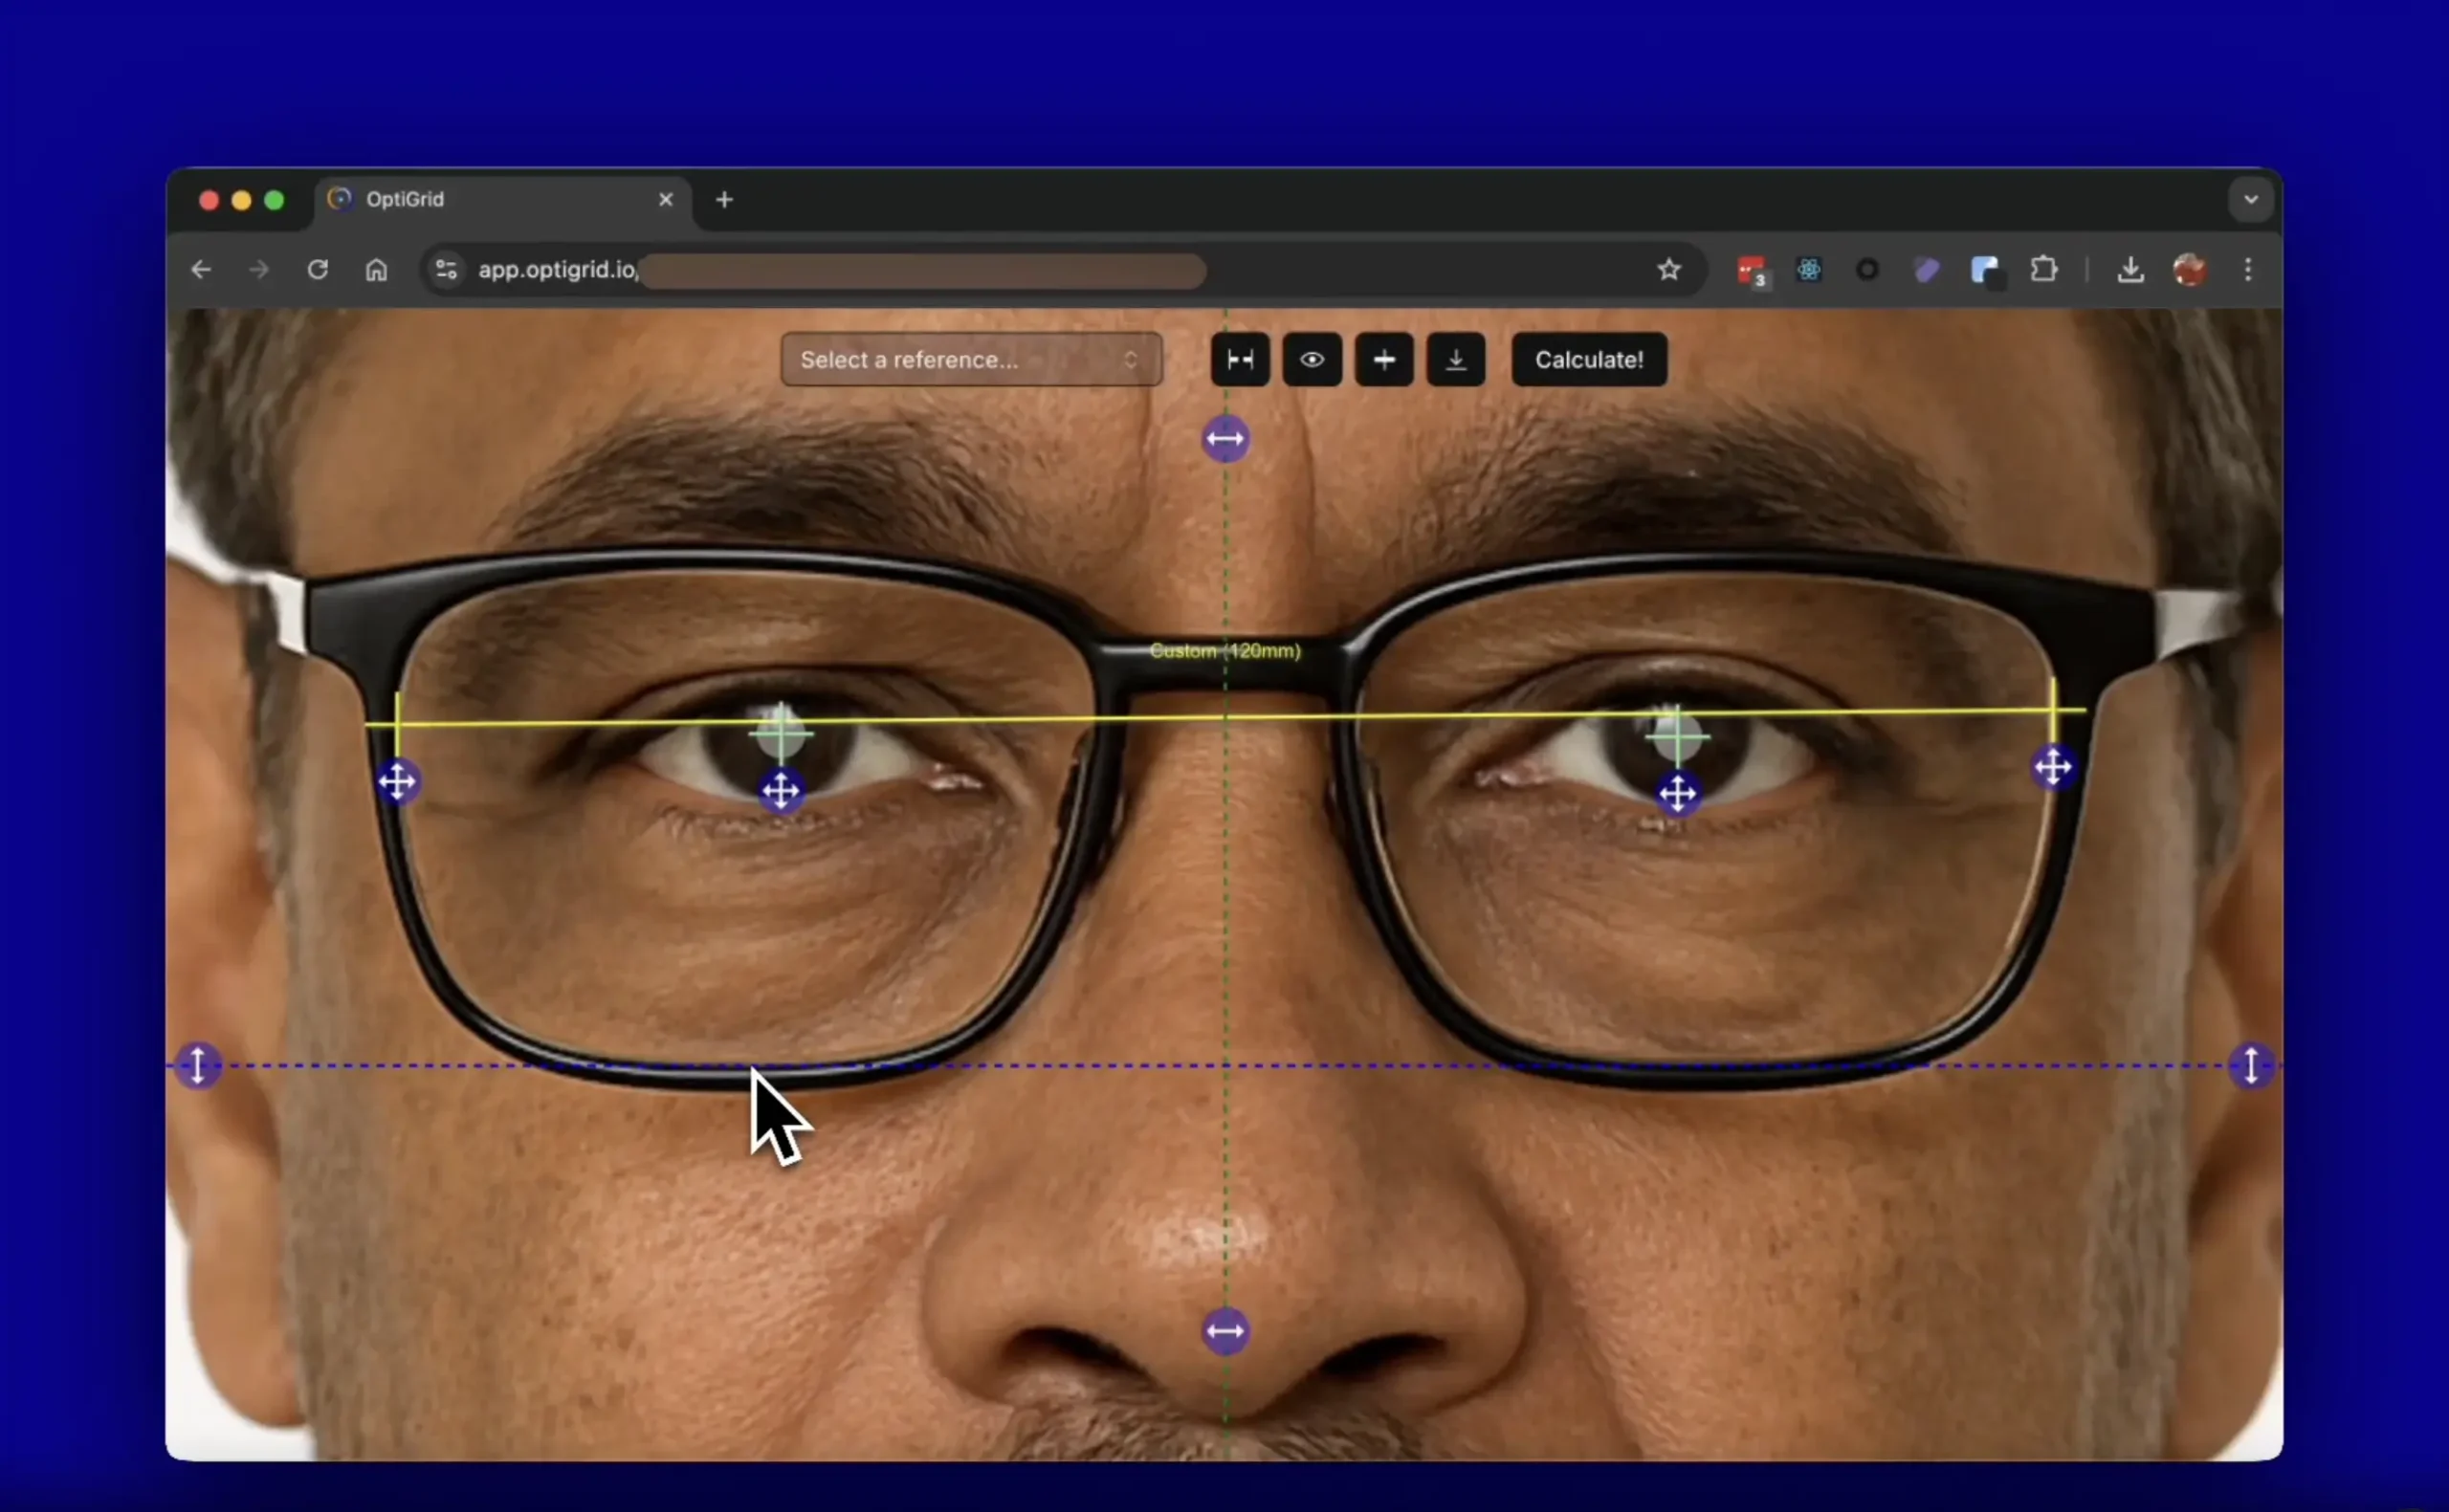
Task: Open Chrome three-dot menu
Action: tap(2248, 270)
